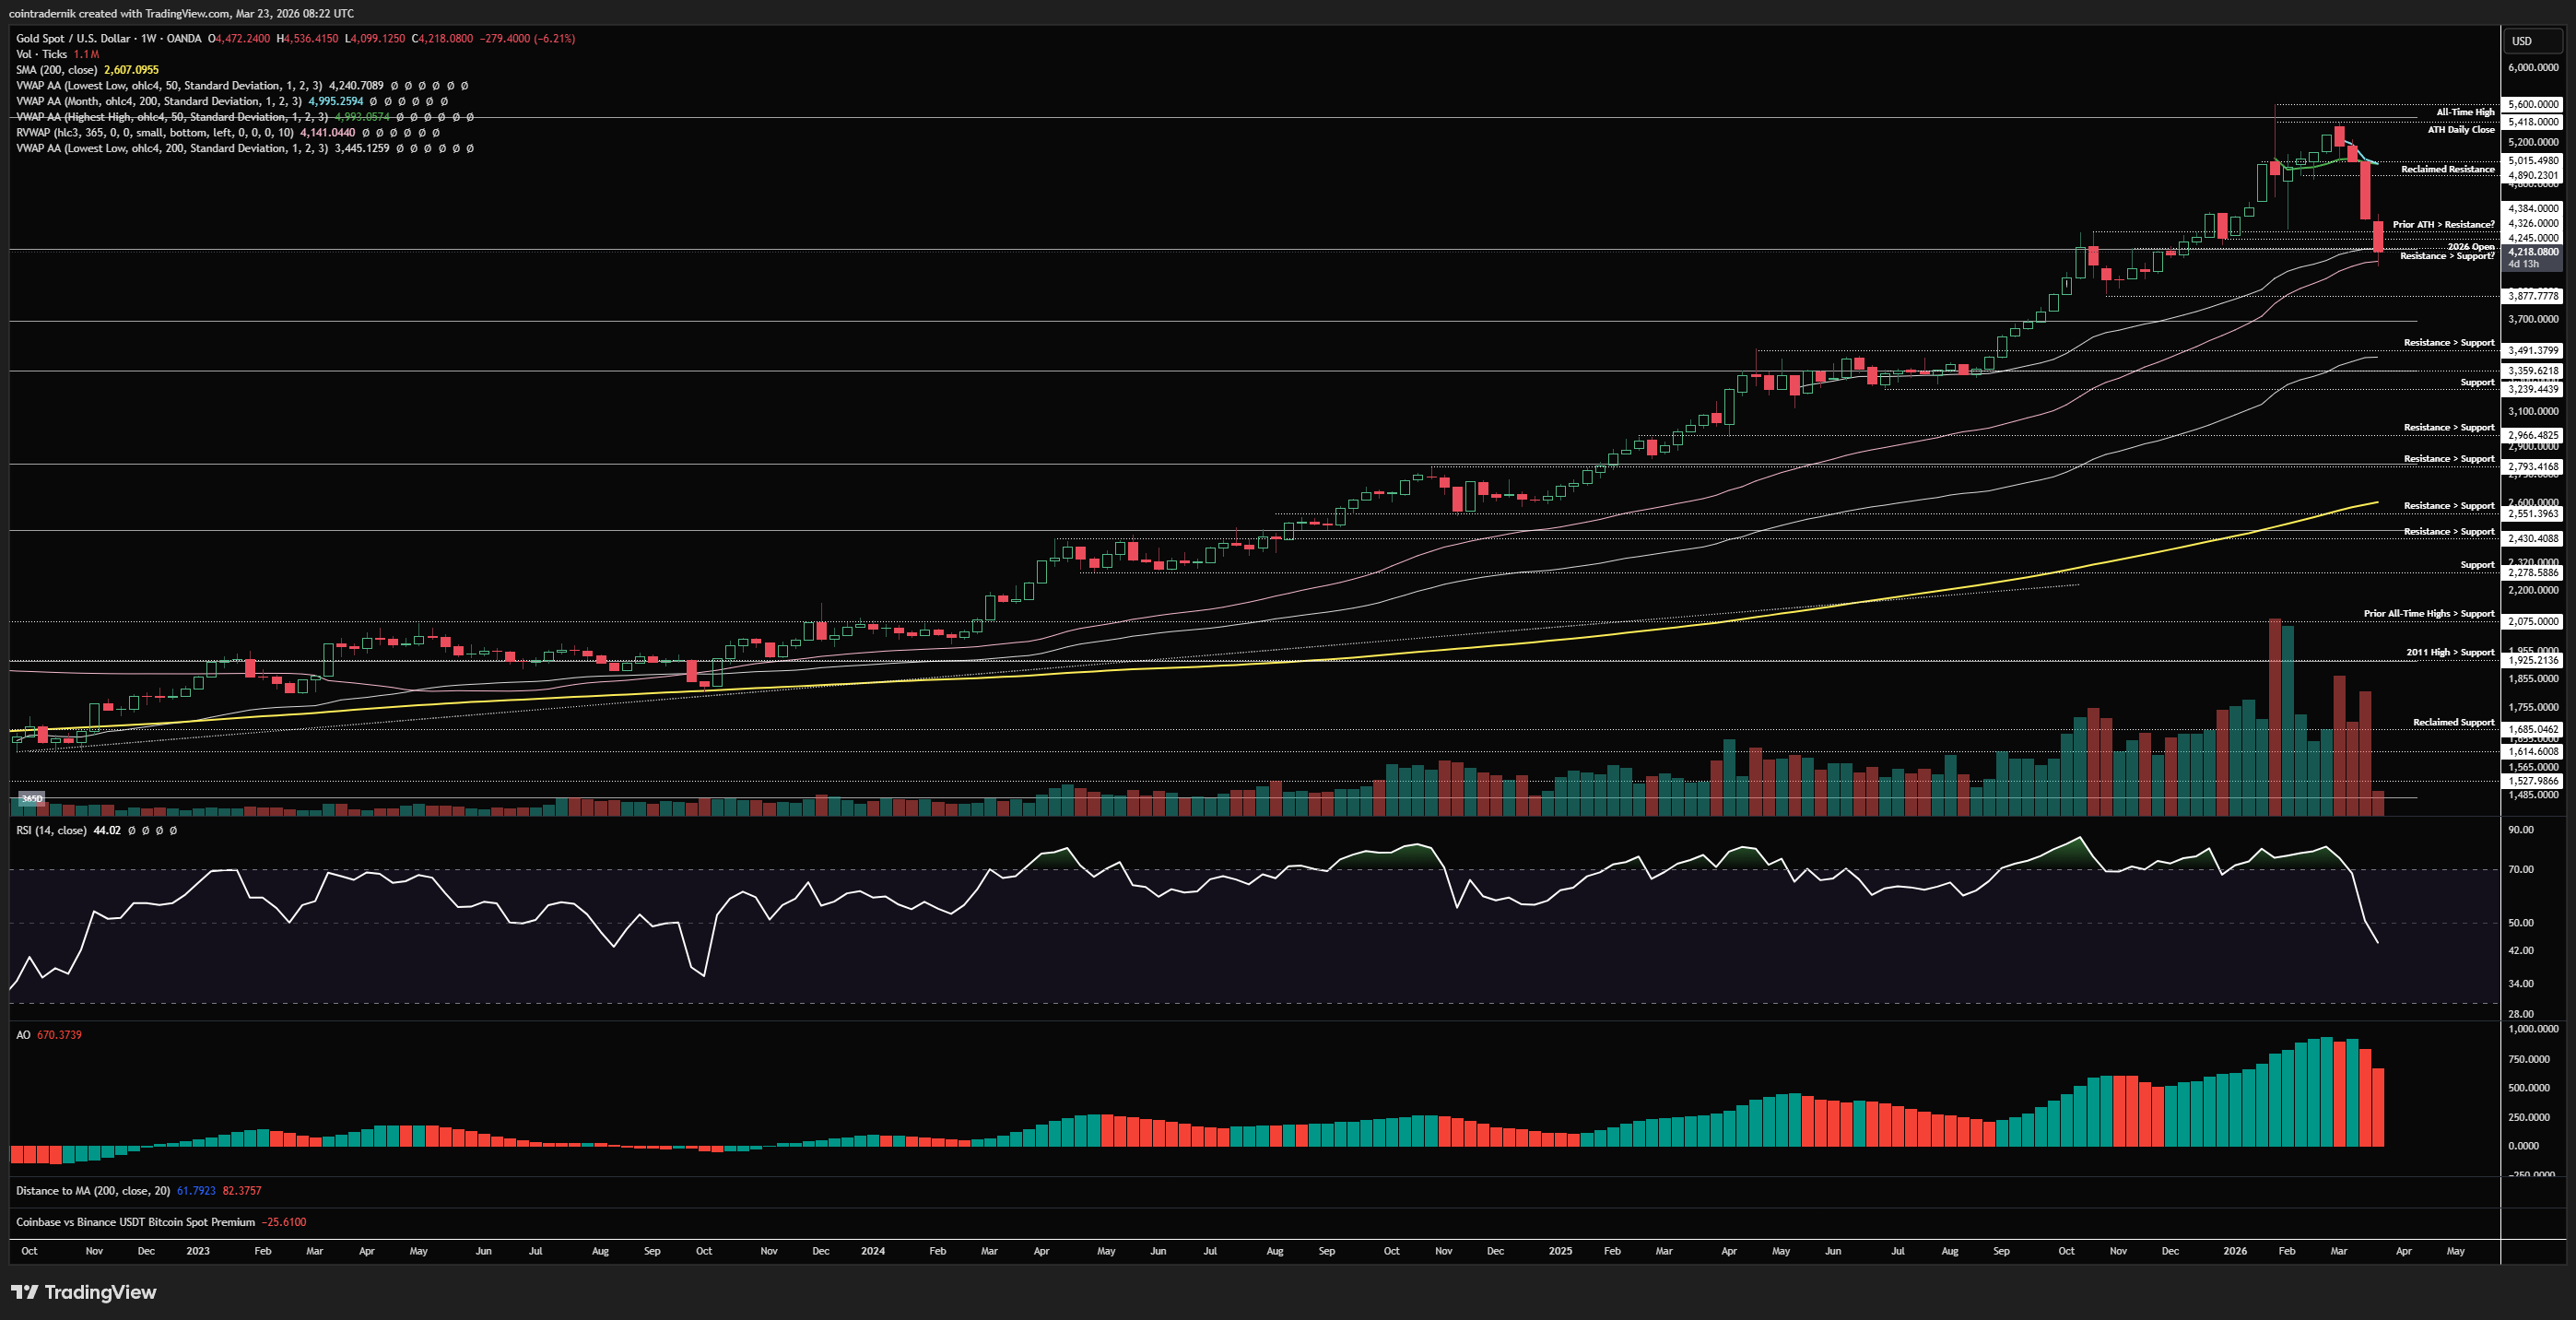Click the TradingView logo

[84, 1292]
